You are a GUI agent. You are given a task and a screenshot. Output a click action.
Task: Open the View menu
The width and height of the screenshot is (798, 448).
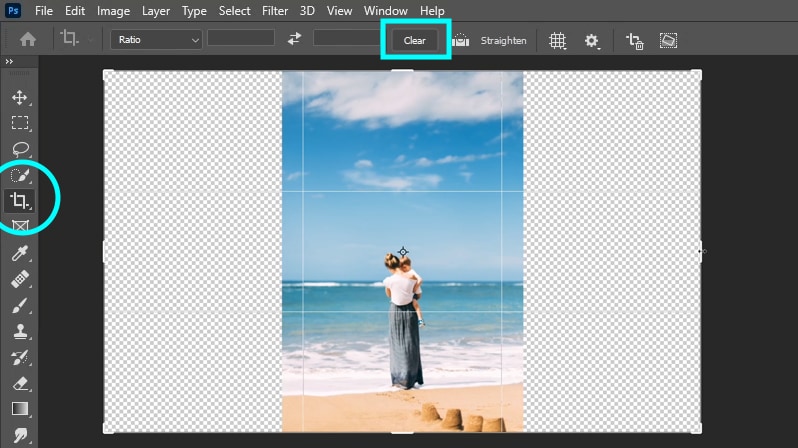click(x=339, y=11)
